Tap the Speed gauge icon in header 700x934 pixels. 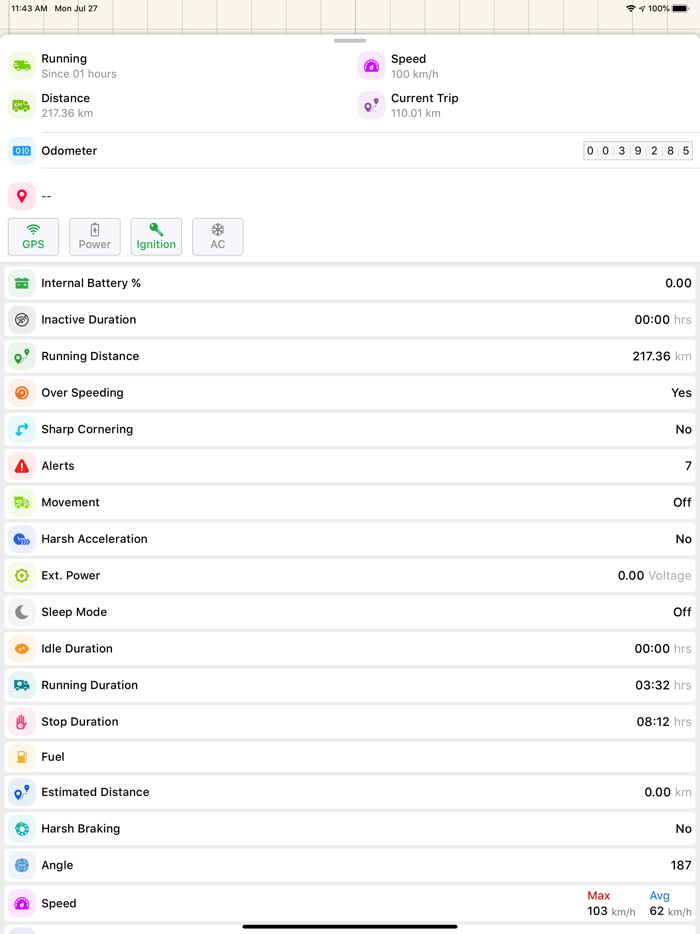pyautogui.click(x=371, y=66)
